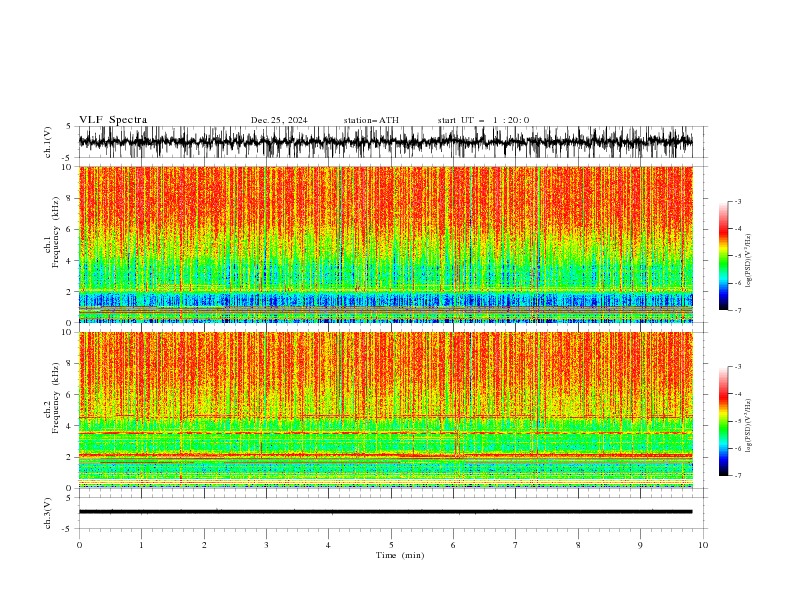Click the time axis tick "7"
Viewport: 792px width, 612px height.
click(516, 545)
